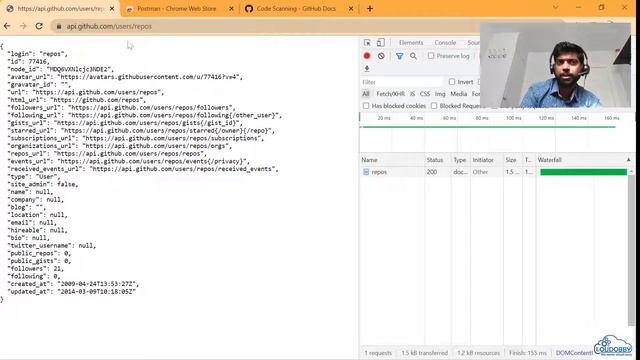Click the address bar URL
This screenshot has width=640, height=360.
click(109, 26)
